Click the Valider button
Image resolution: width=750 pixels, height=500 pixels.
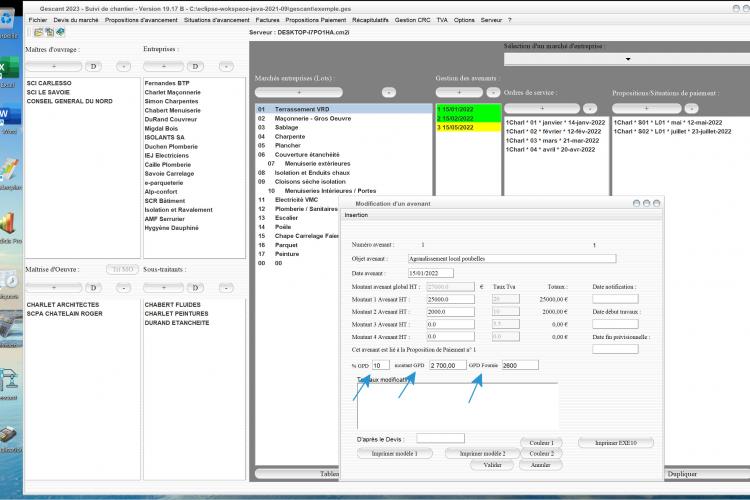[x=492, y=465]
